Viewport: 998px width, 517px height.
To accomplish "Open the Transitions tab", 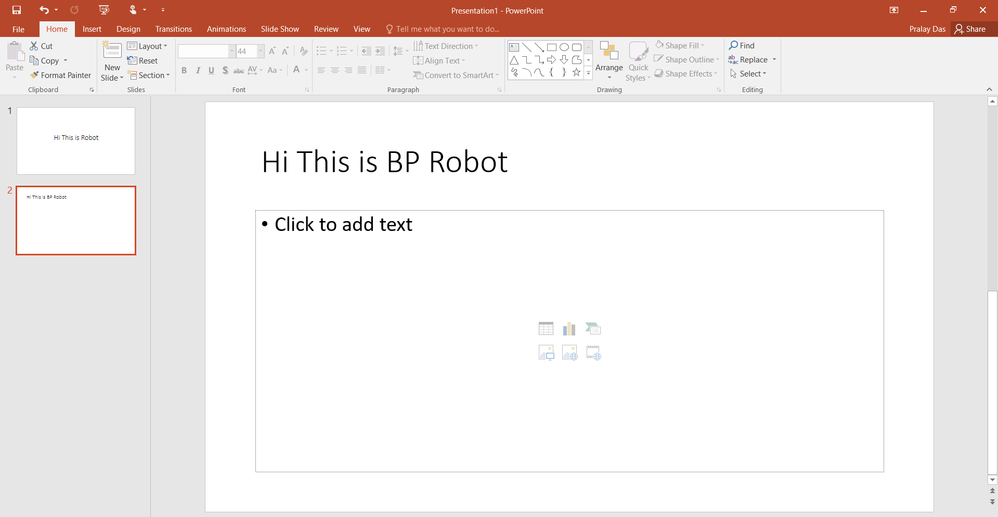I will [174, 29].
